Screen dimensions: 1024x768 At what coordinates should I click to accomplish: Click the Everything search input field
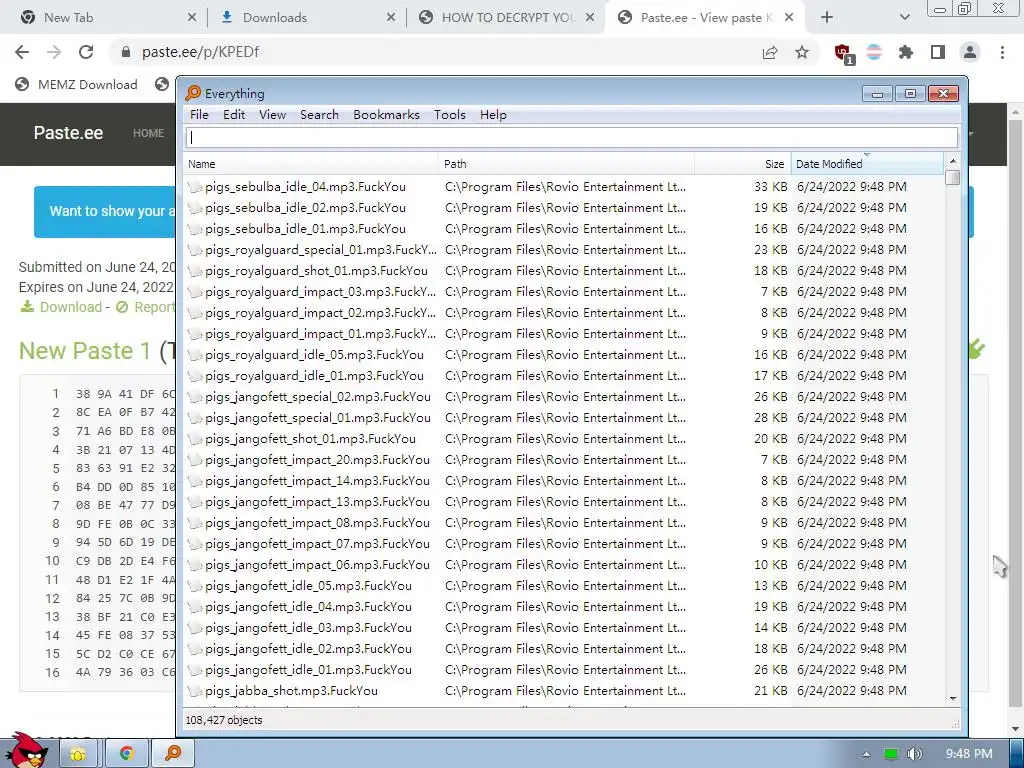pos(572,138)
